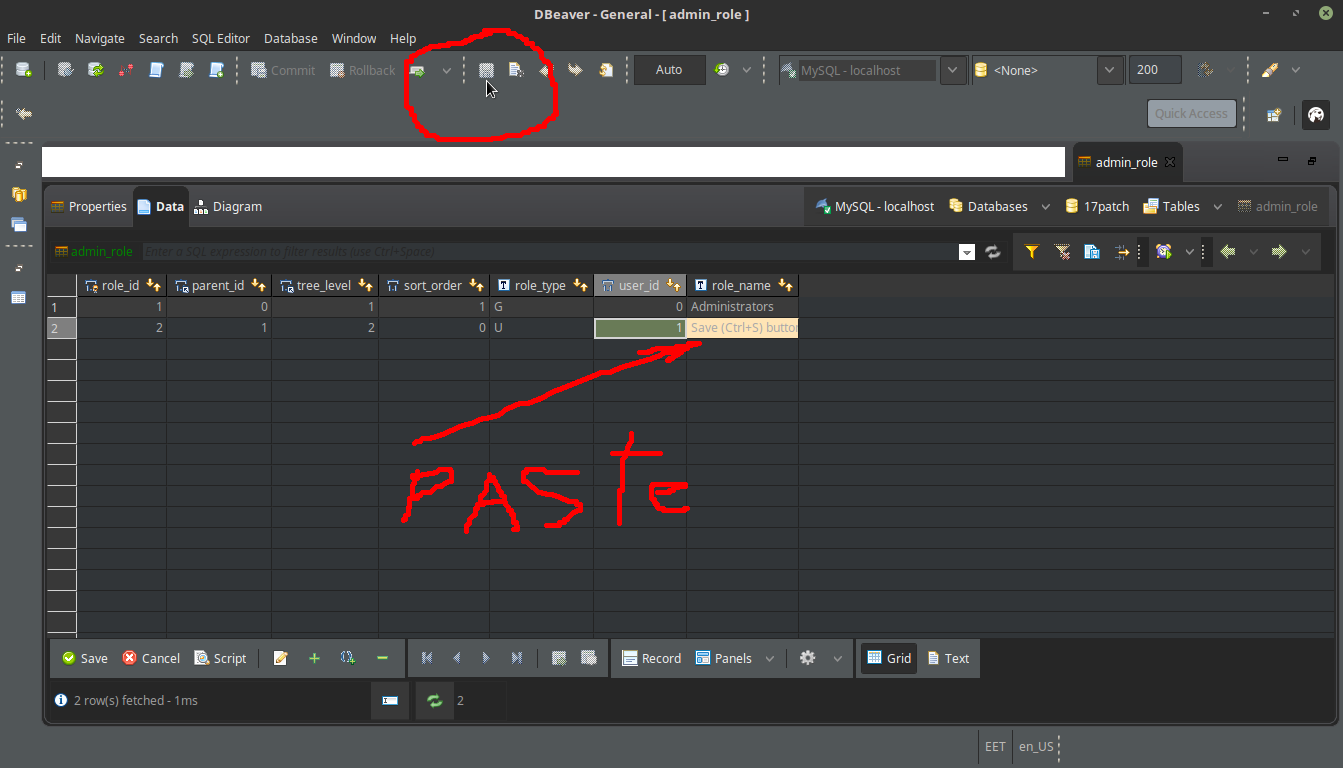Expand the Databases navigation dropdown
The width and height of the screenshot is (1343, 768).
[x=1046, y=206]
